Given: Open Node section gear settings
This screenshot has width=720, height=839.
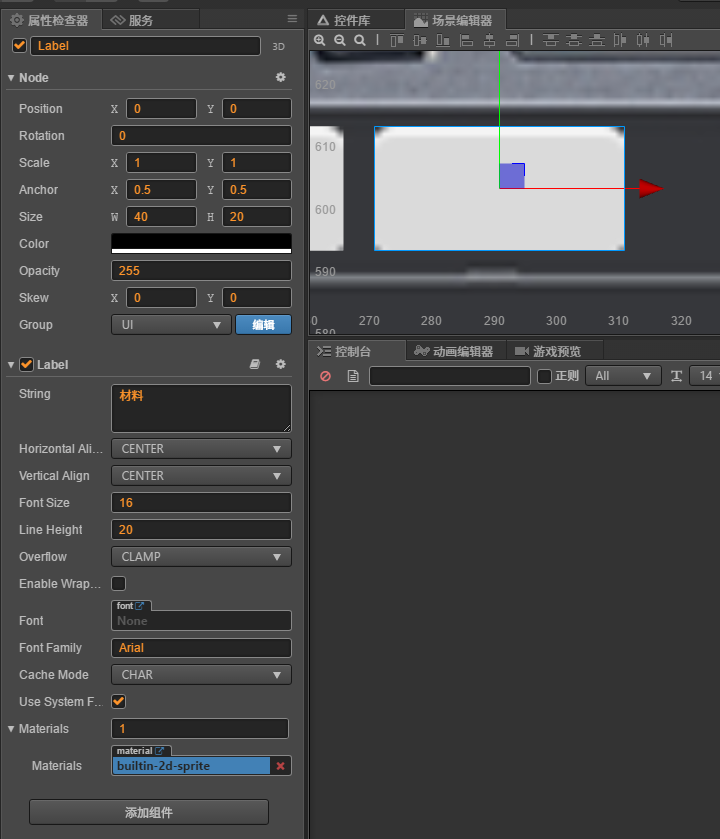Looking at the screenshot, I should coord(280,78).
